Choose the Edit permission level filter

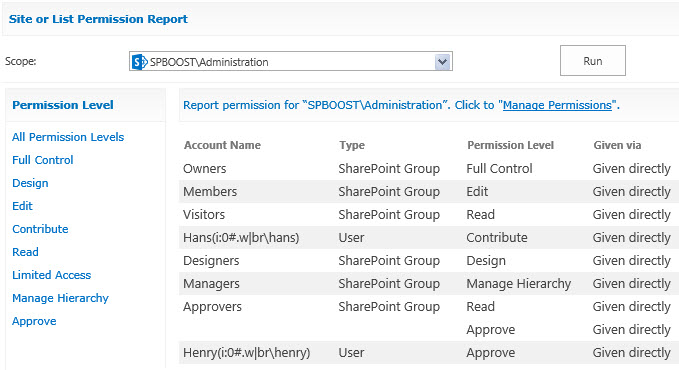pos(22,206)
